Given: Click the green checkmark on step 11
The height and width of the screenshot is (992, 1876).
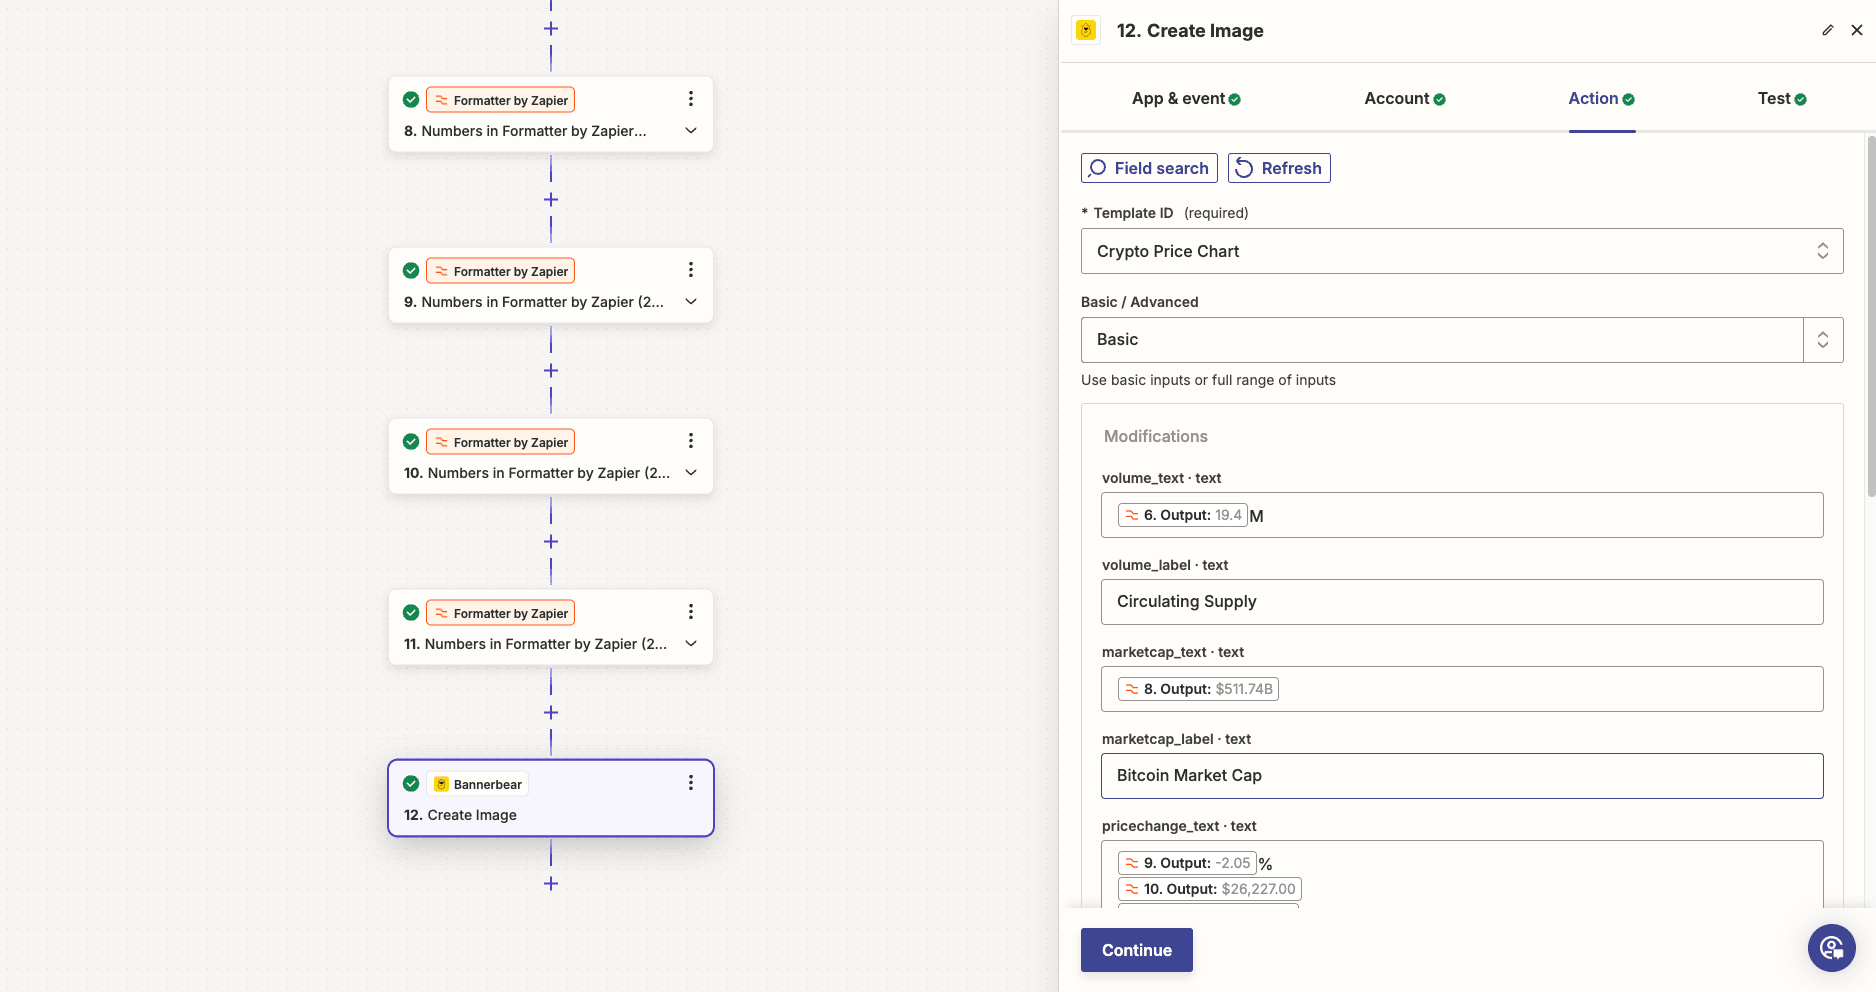Looking at the screenshot, I should (411, 611).
